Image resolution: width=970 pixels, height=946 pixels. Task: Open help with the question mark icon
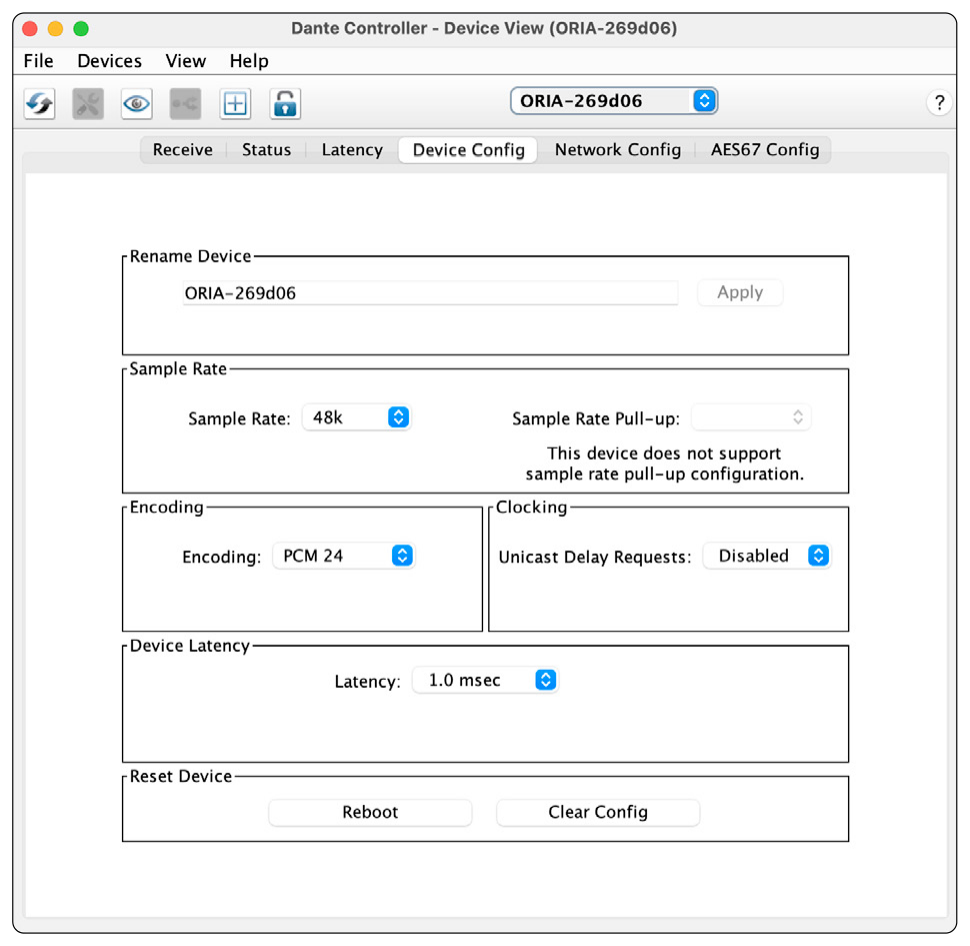click(939, 102)
